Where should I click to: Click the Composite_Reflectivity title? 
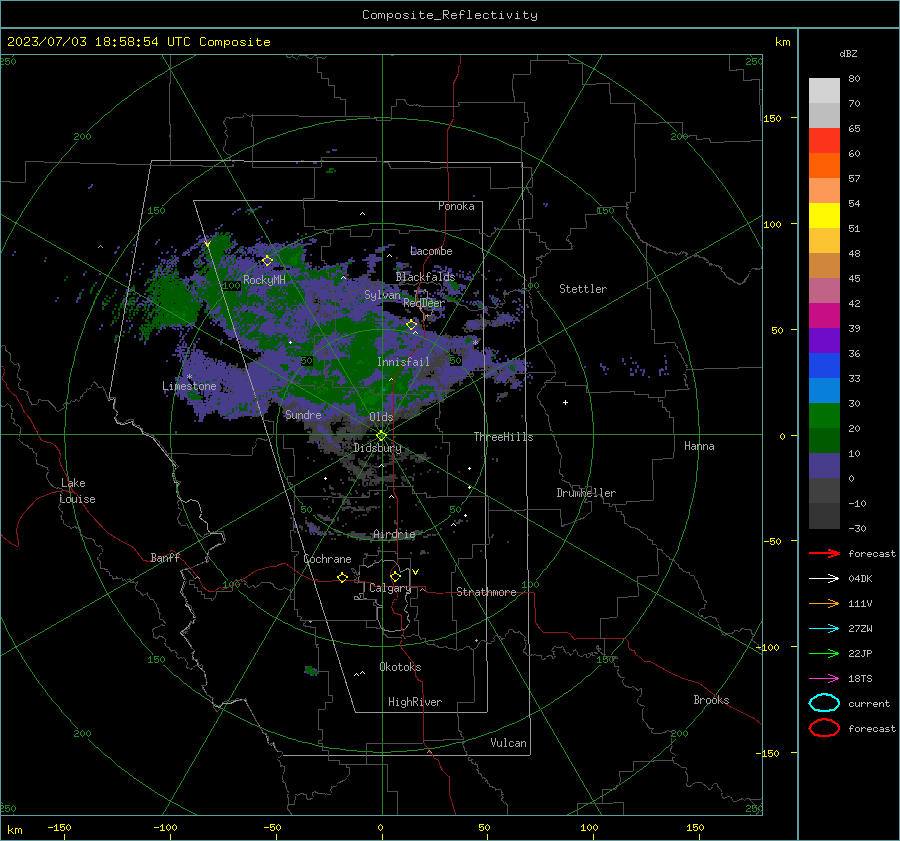[x=450, y=15]
